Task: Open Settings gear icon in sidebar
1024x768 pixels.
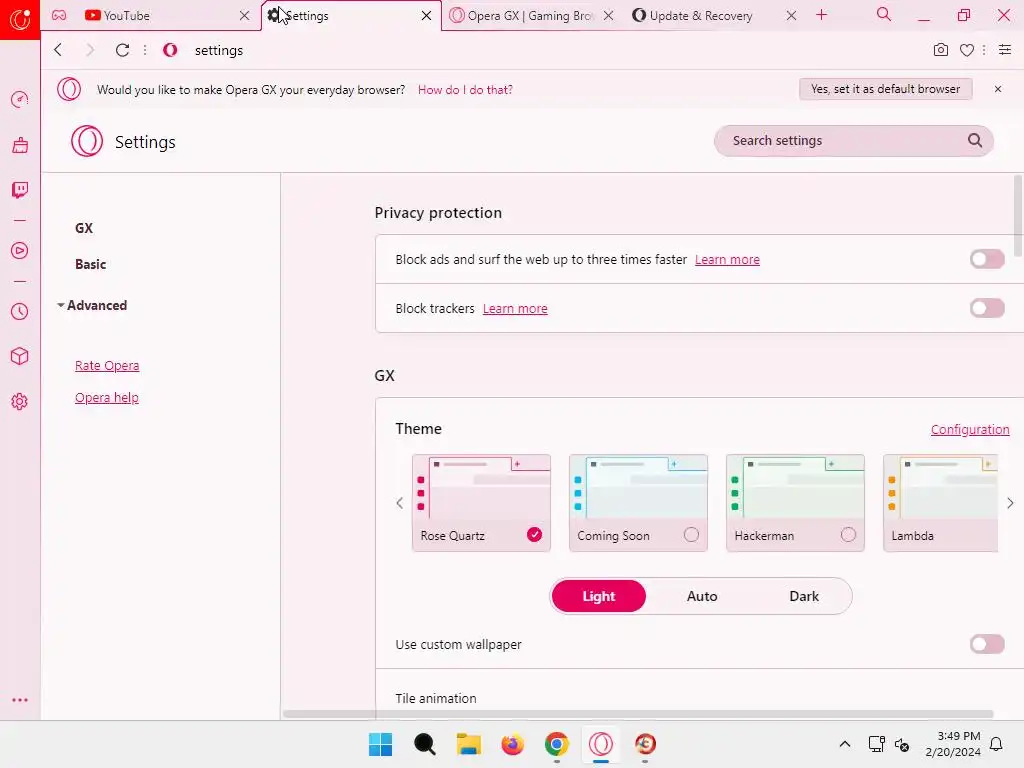Action: pos(20,401)
